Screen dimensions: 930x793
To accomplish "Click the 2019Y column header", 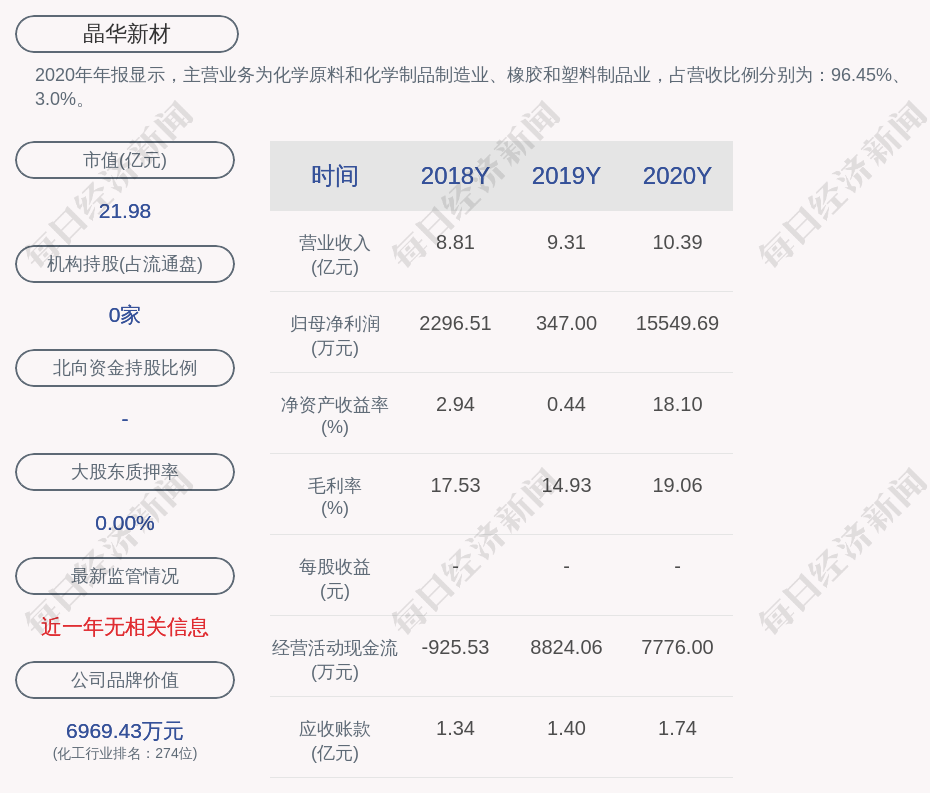I will tap(566, 176).
